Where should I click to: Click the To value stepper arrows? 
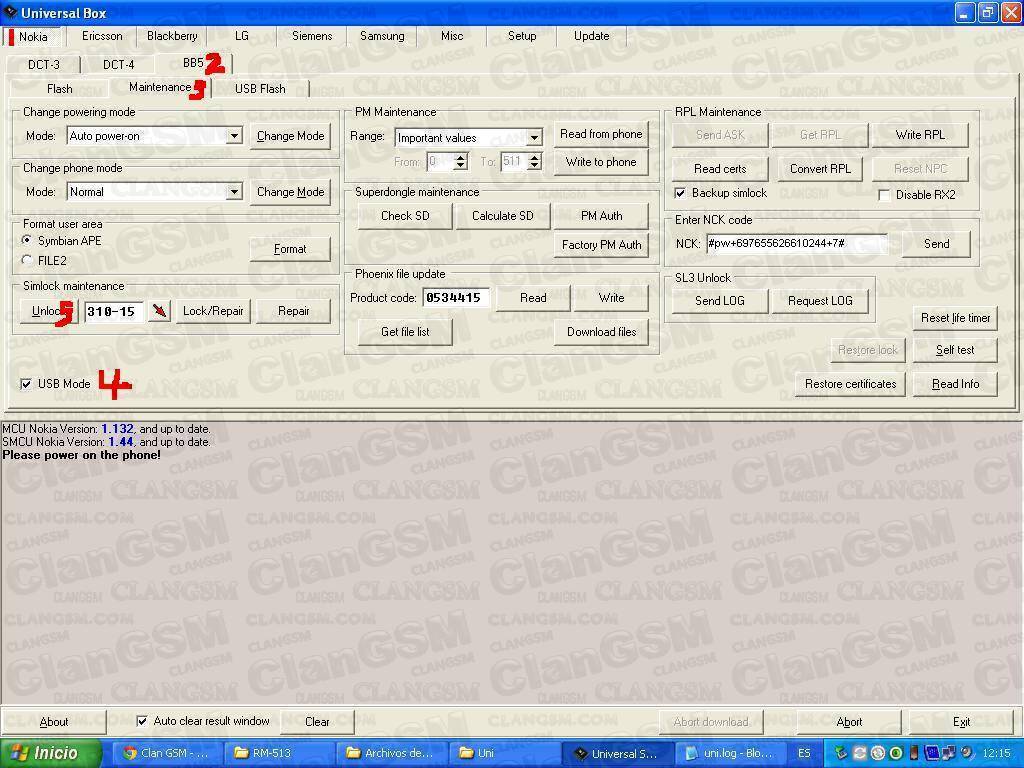click(x=535, y=161)
